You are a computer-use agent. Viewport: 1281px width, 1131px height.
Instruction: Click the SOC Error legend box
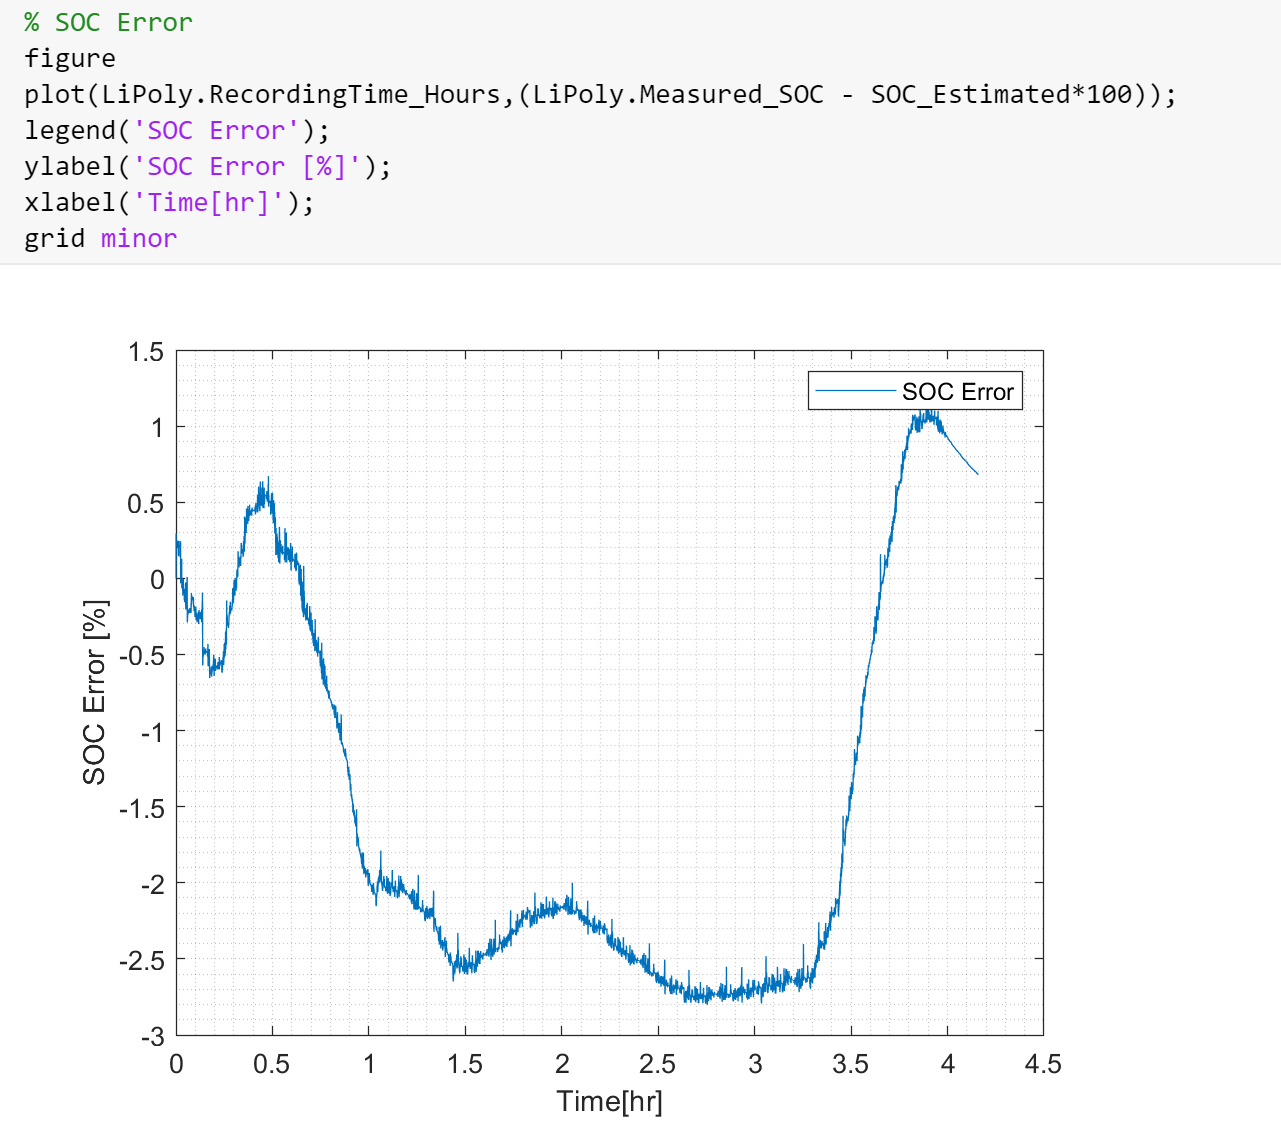pos(915,391)
